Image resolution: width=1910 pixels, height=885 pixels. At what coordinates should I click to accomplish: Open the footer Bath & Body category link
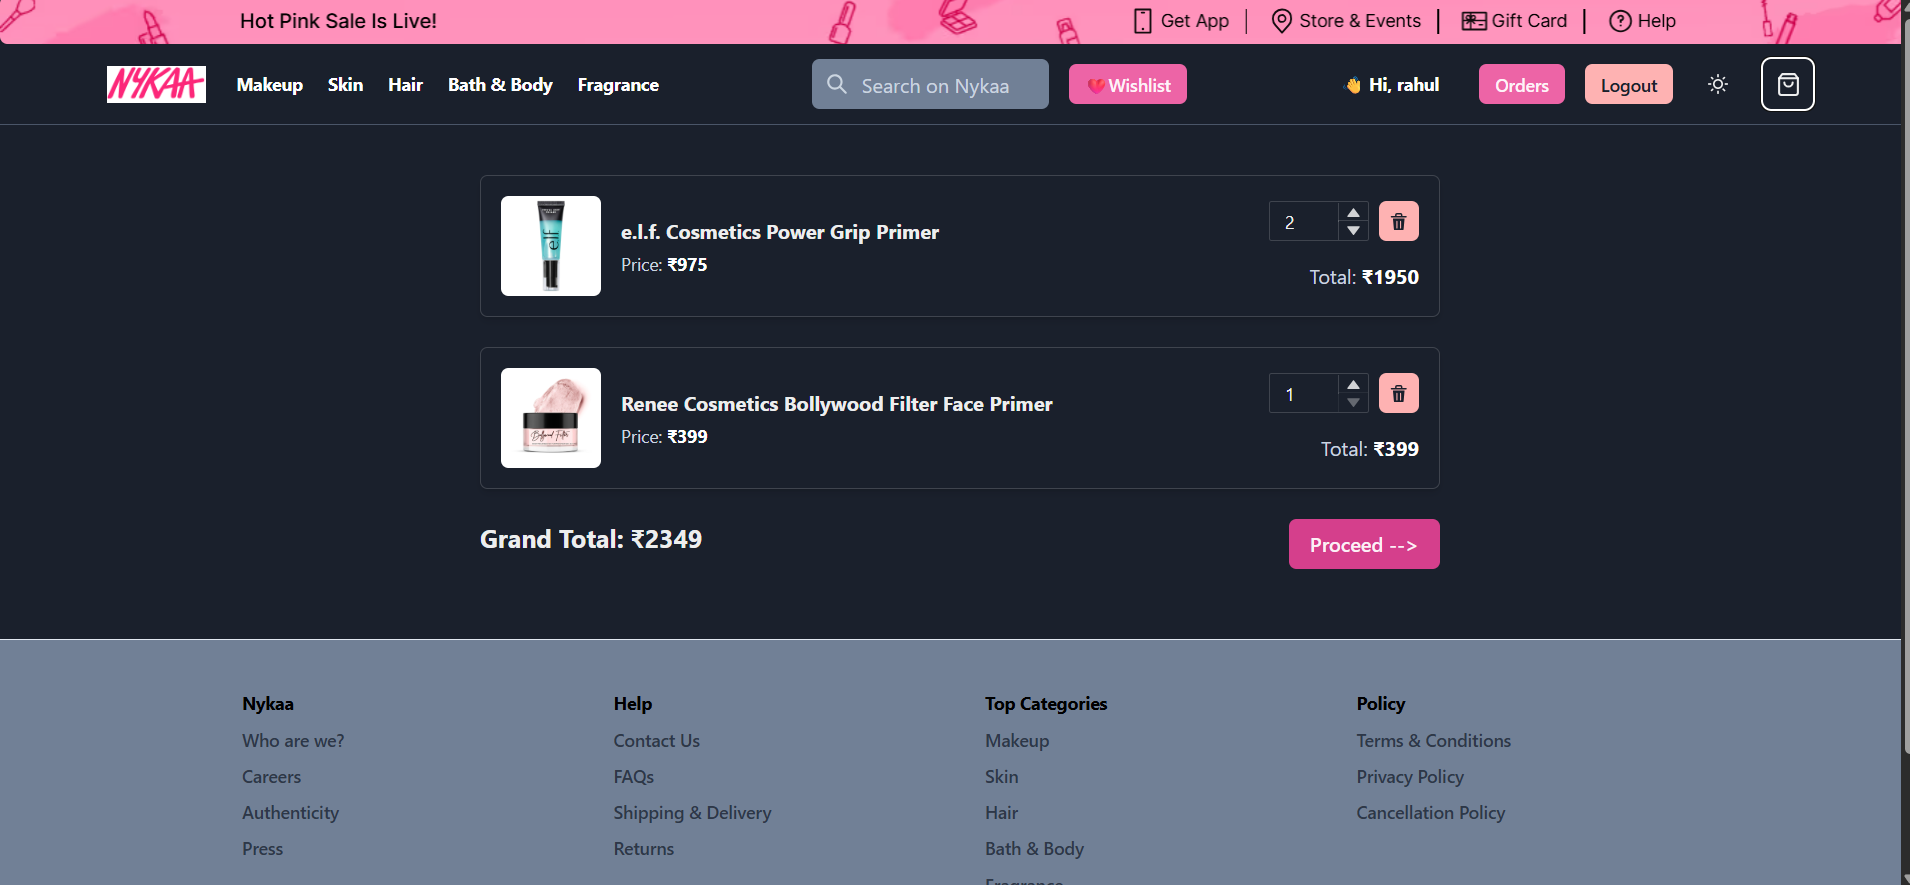(1034, 849)
